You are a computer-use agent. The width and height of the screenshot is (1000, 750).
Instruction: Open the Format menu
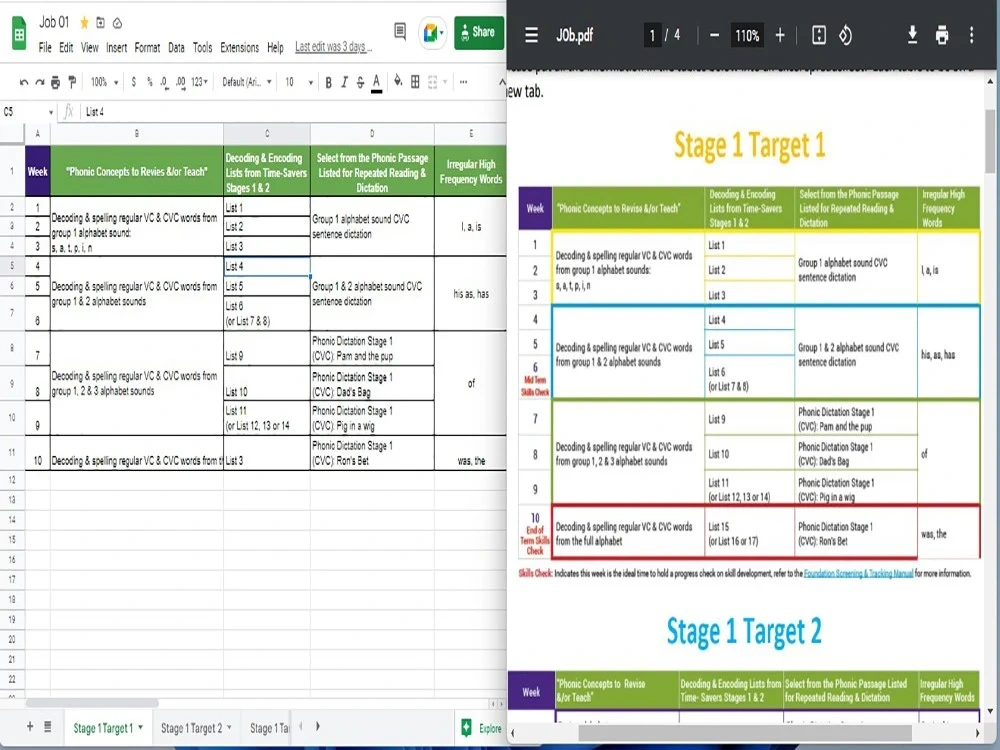(147, 47)
